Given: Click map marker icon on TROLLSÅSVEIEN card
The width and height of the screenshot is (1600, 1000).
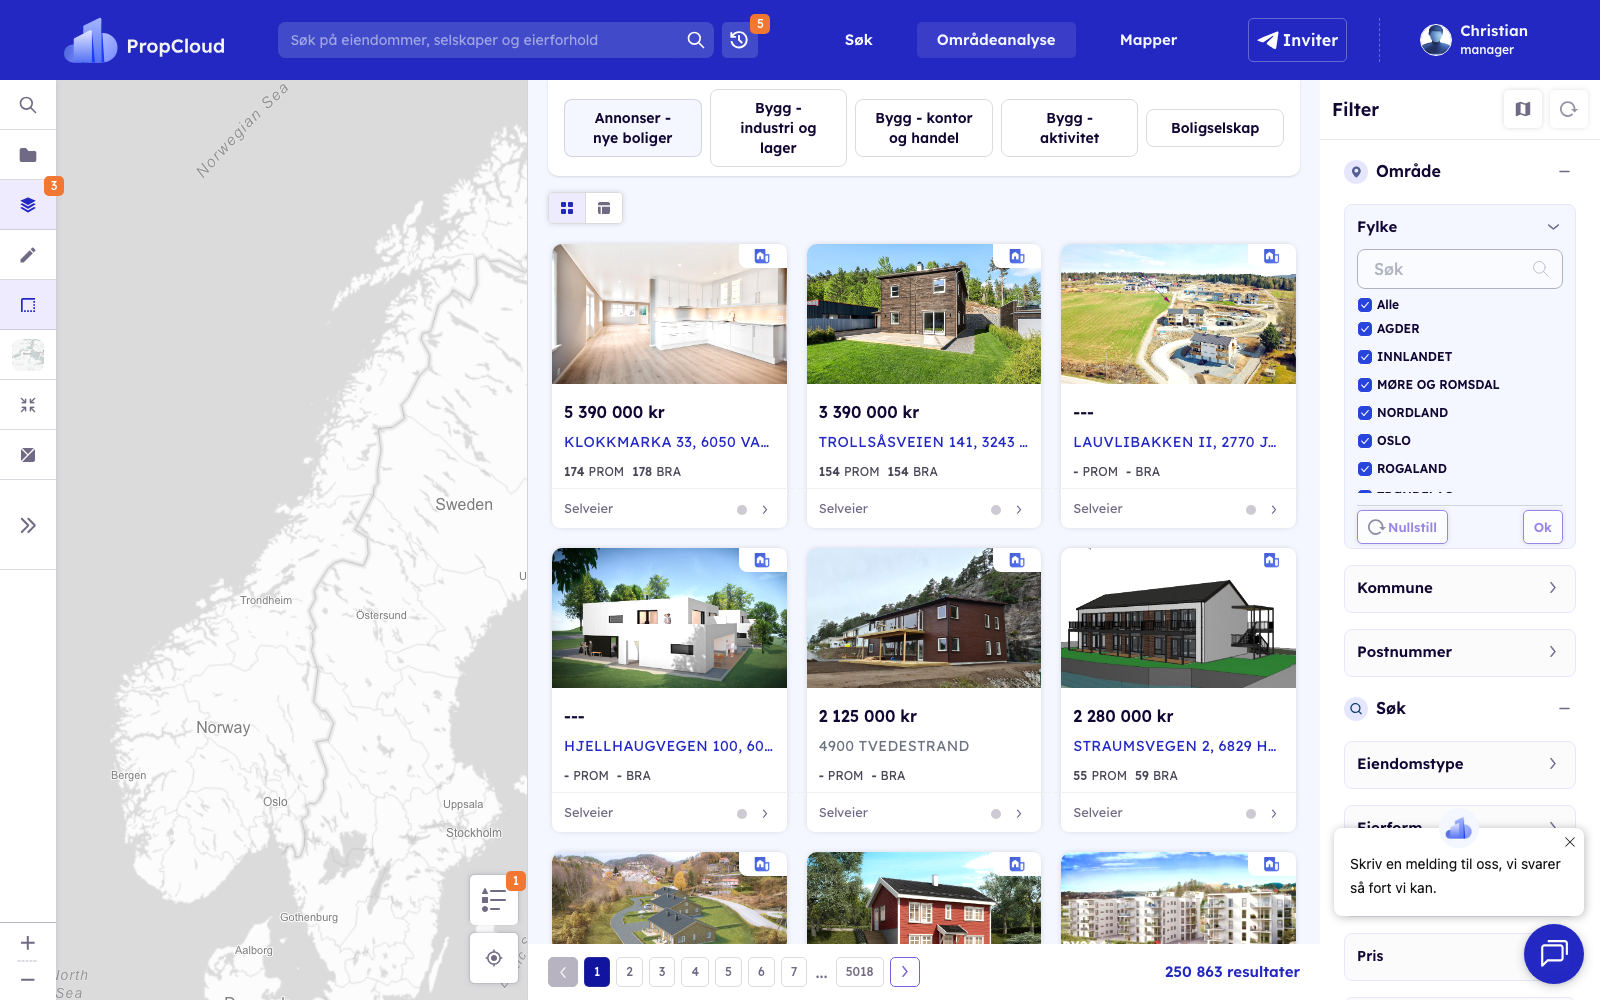Looking at the screenshot, I should (x=1017, y=256).
